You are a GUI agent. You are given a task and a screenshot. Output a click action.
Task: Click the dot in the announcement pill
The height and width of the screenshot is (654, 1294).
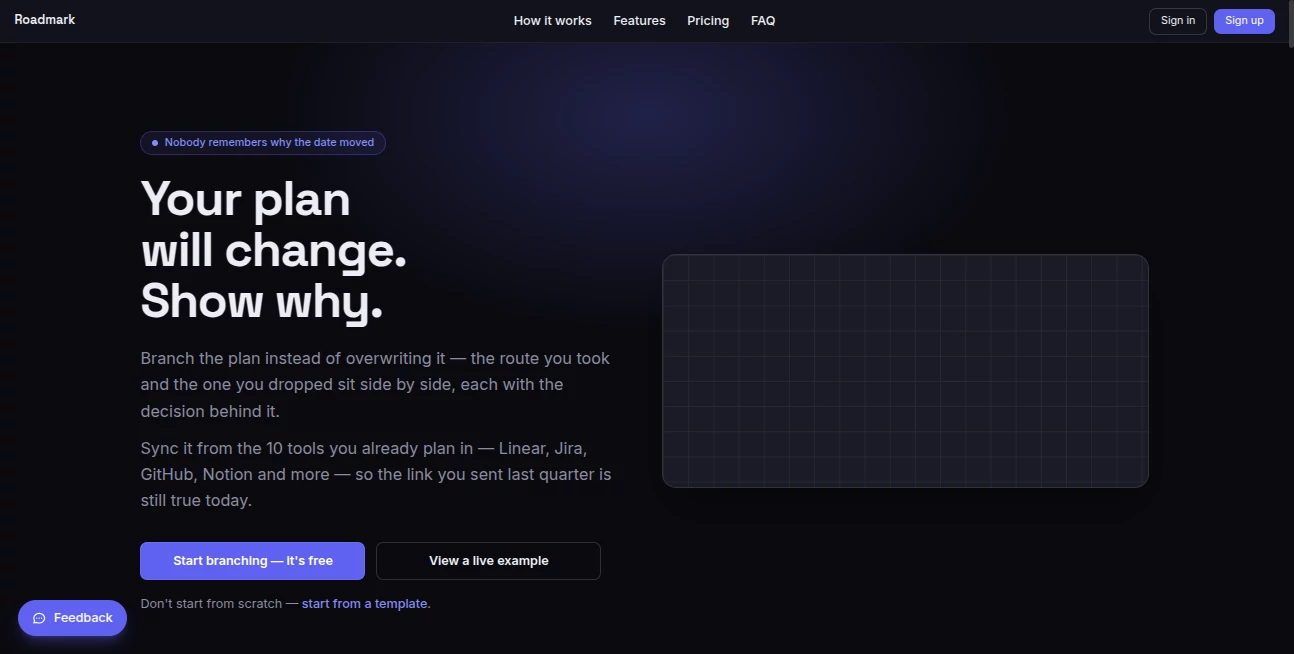coord(155,143)
